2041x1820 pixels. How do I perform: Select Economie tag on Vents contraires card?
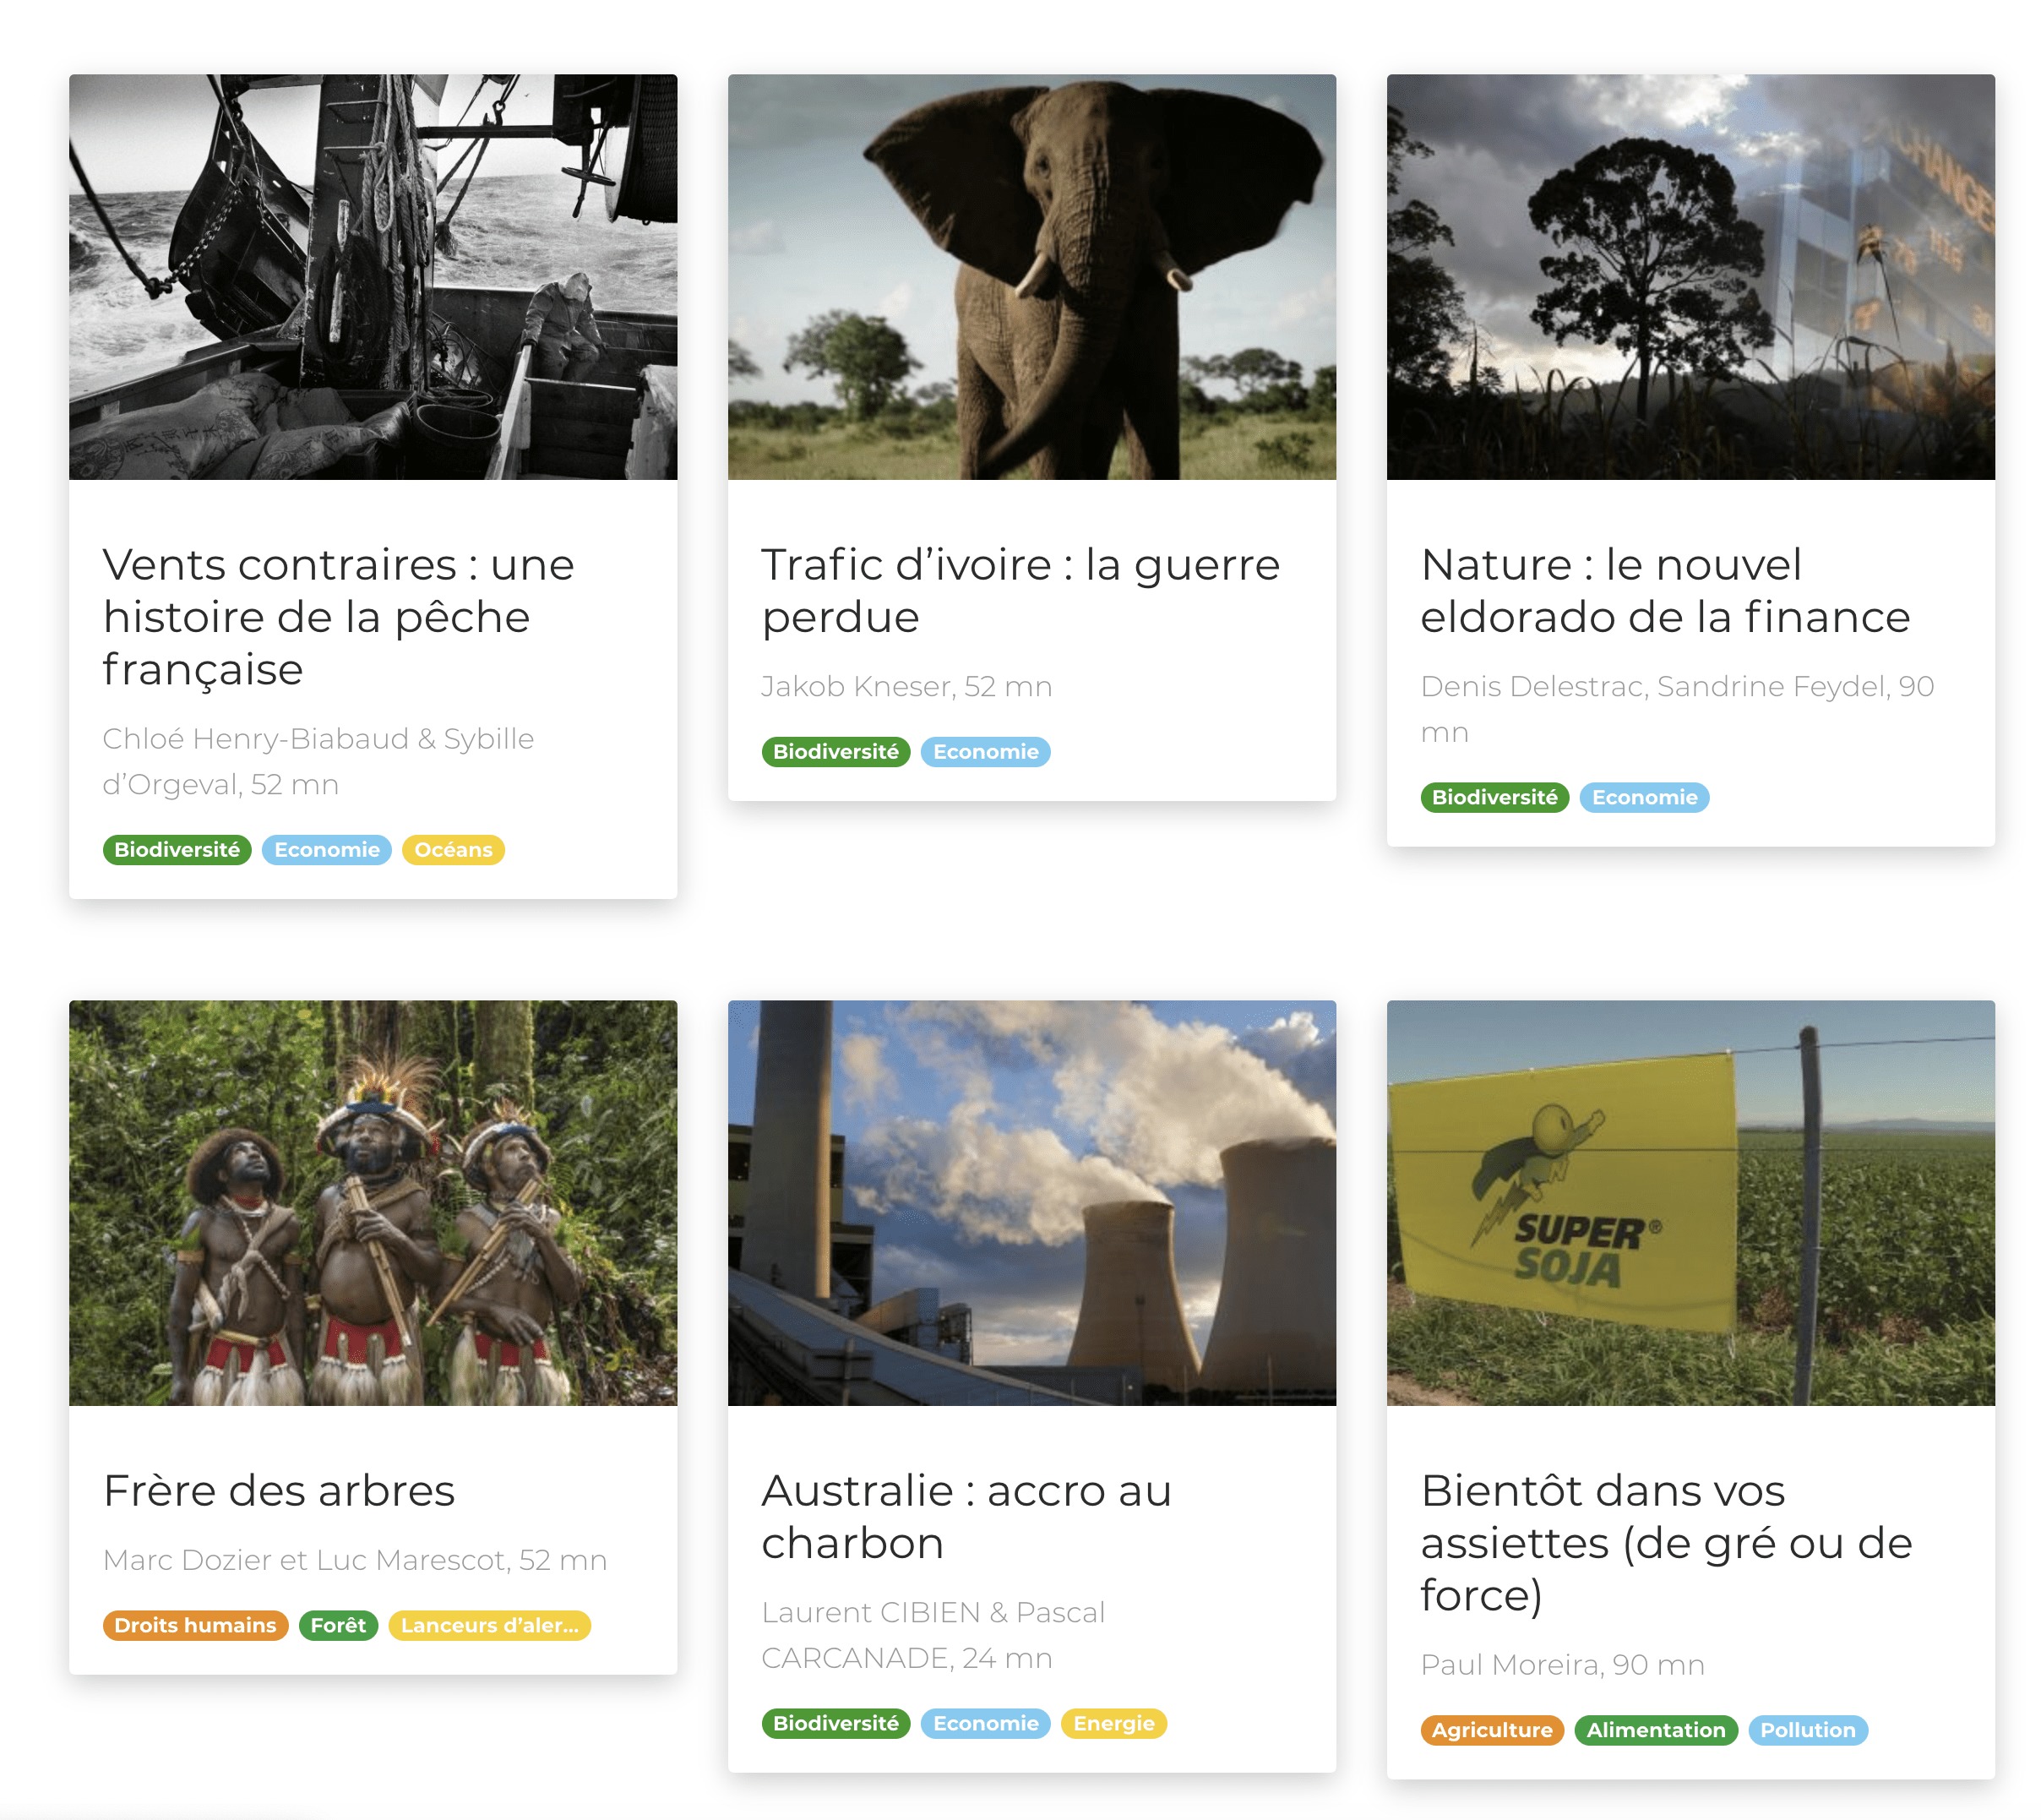point(327,850)
